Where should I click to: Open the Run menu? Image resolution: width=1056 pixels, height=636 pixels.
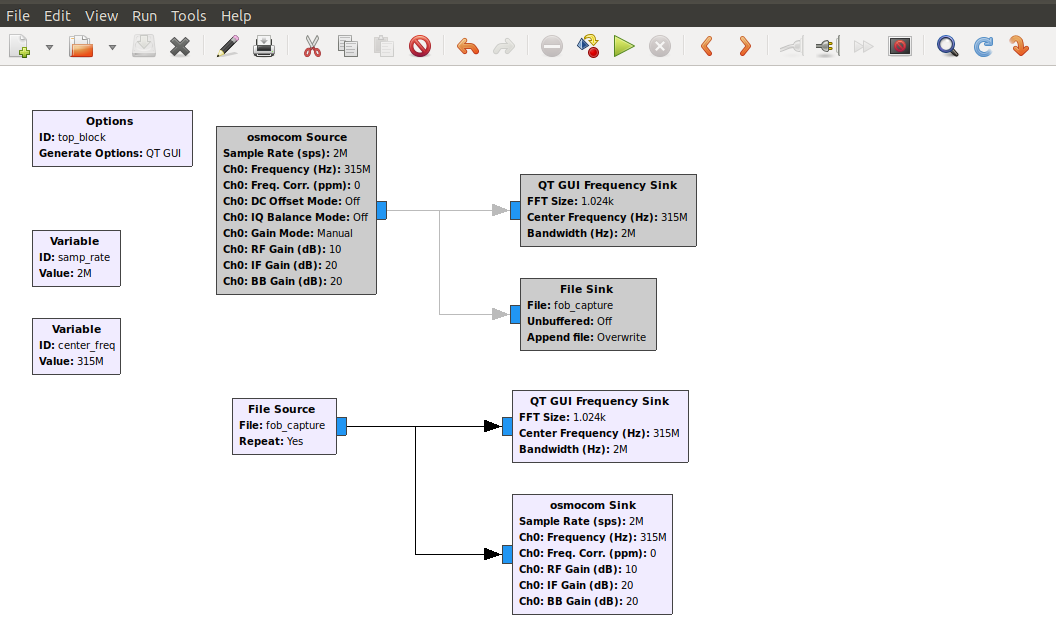[144, 15]
